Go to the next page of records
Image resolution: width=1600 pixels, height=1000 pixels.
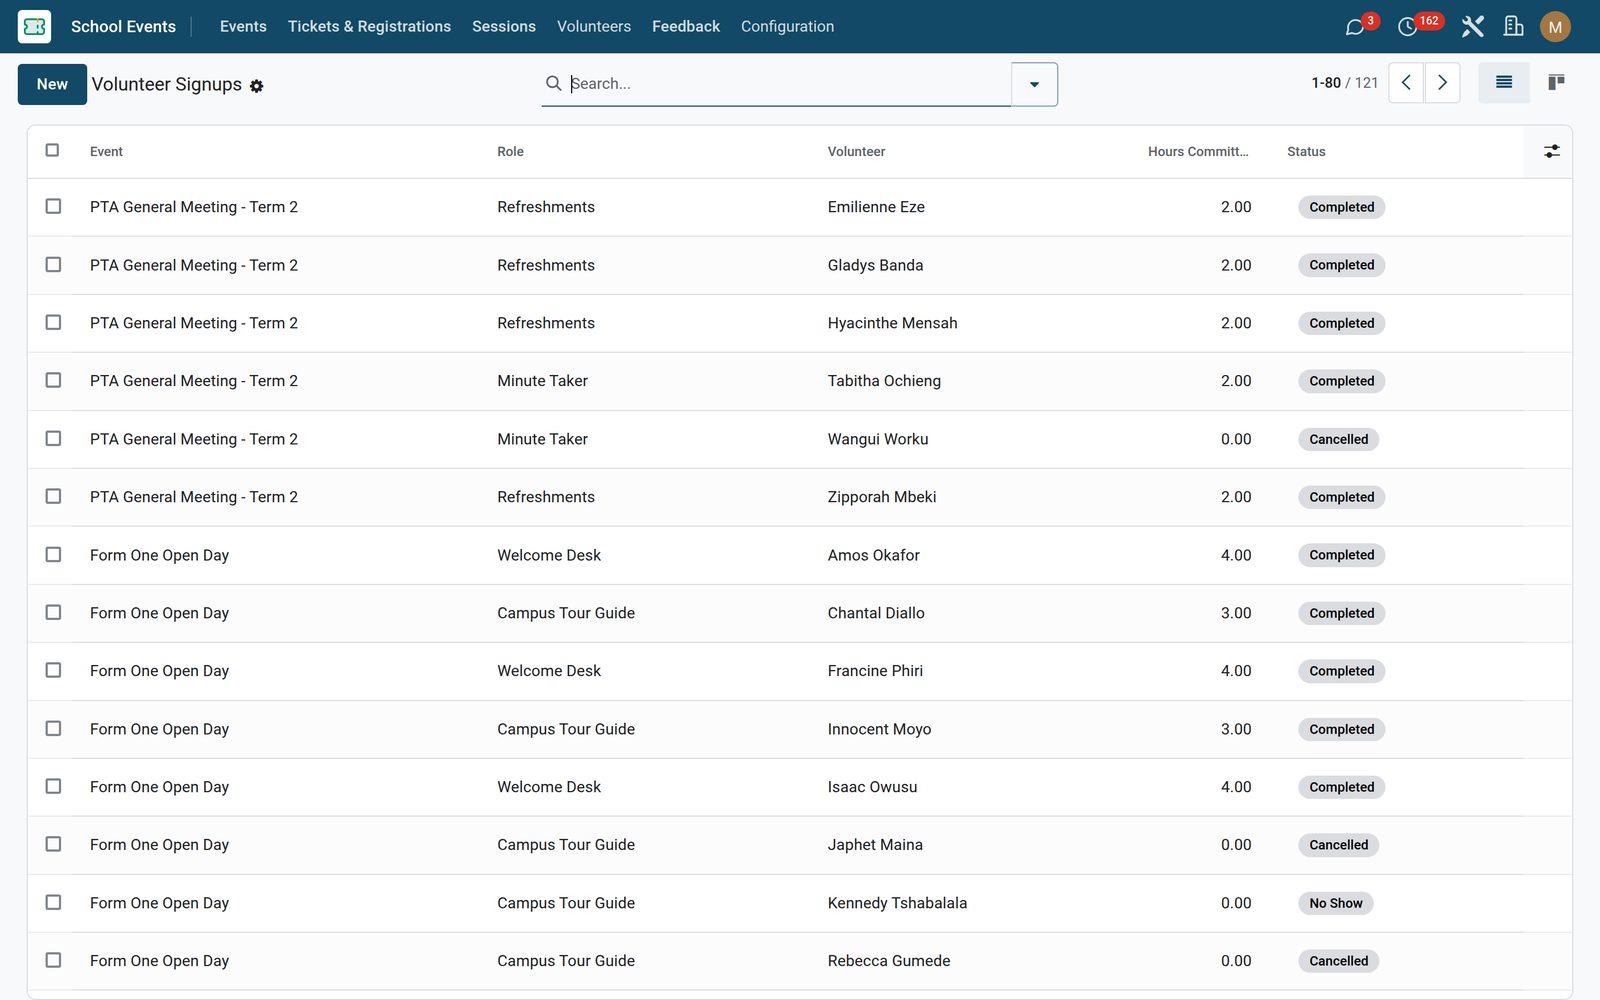pyautogui.click(x=1442, y=83)
